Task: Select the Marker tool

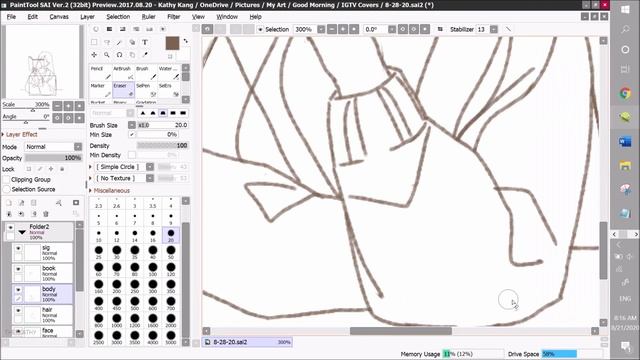Action: (x=100, y=90)
